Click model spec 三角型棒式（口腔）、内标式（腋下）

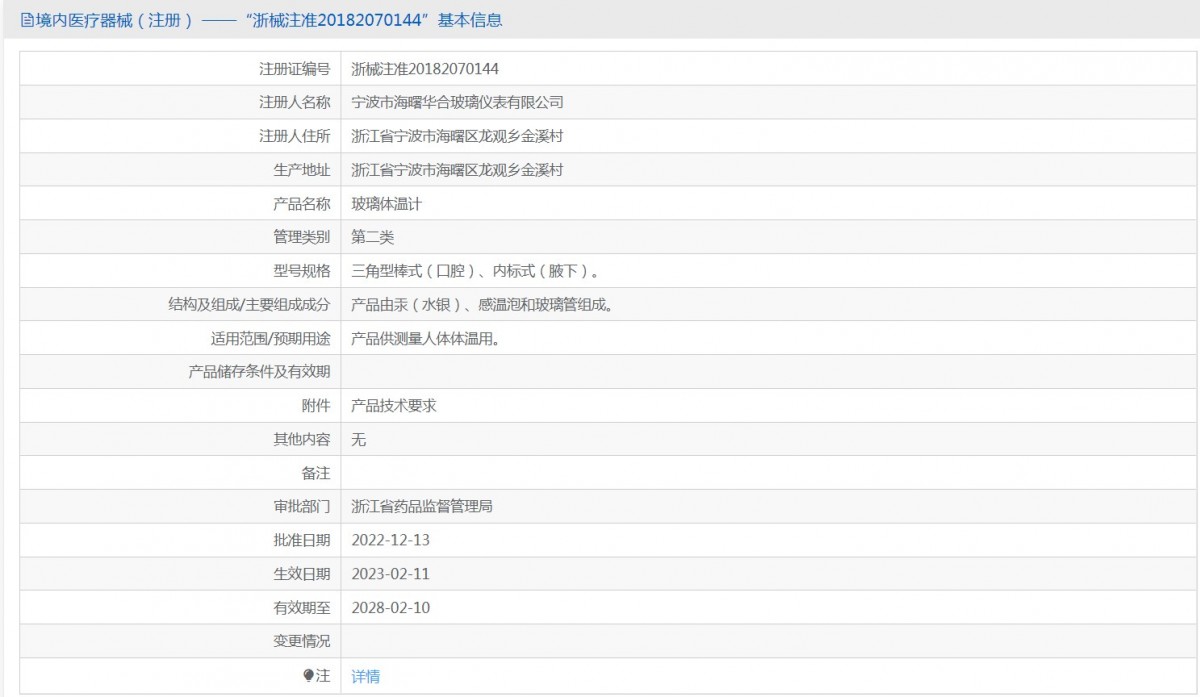[476, 271]
